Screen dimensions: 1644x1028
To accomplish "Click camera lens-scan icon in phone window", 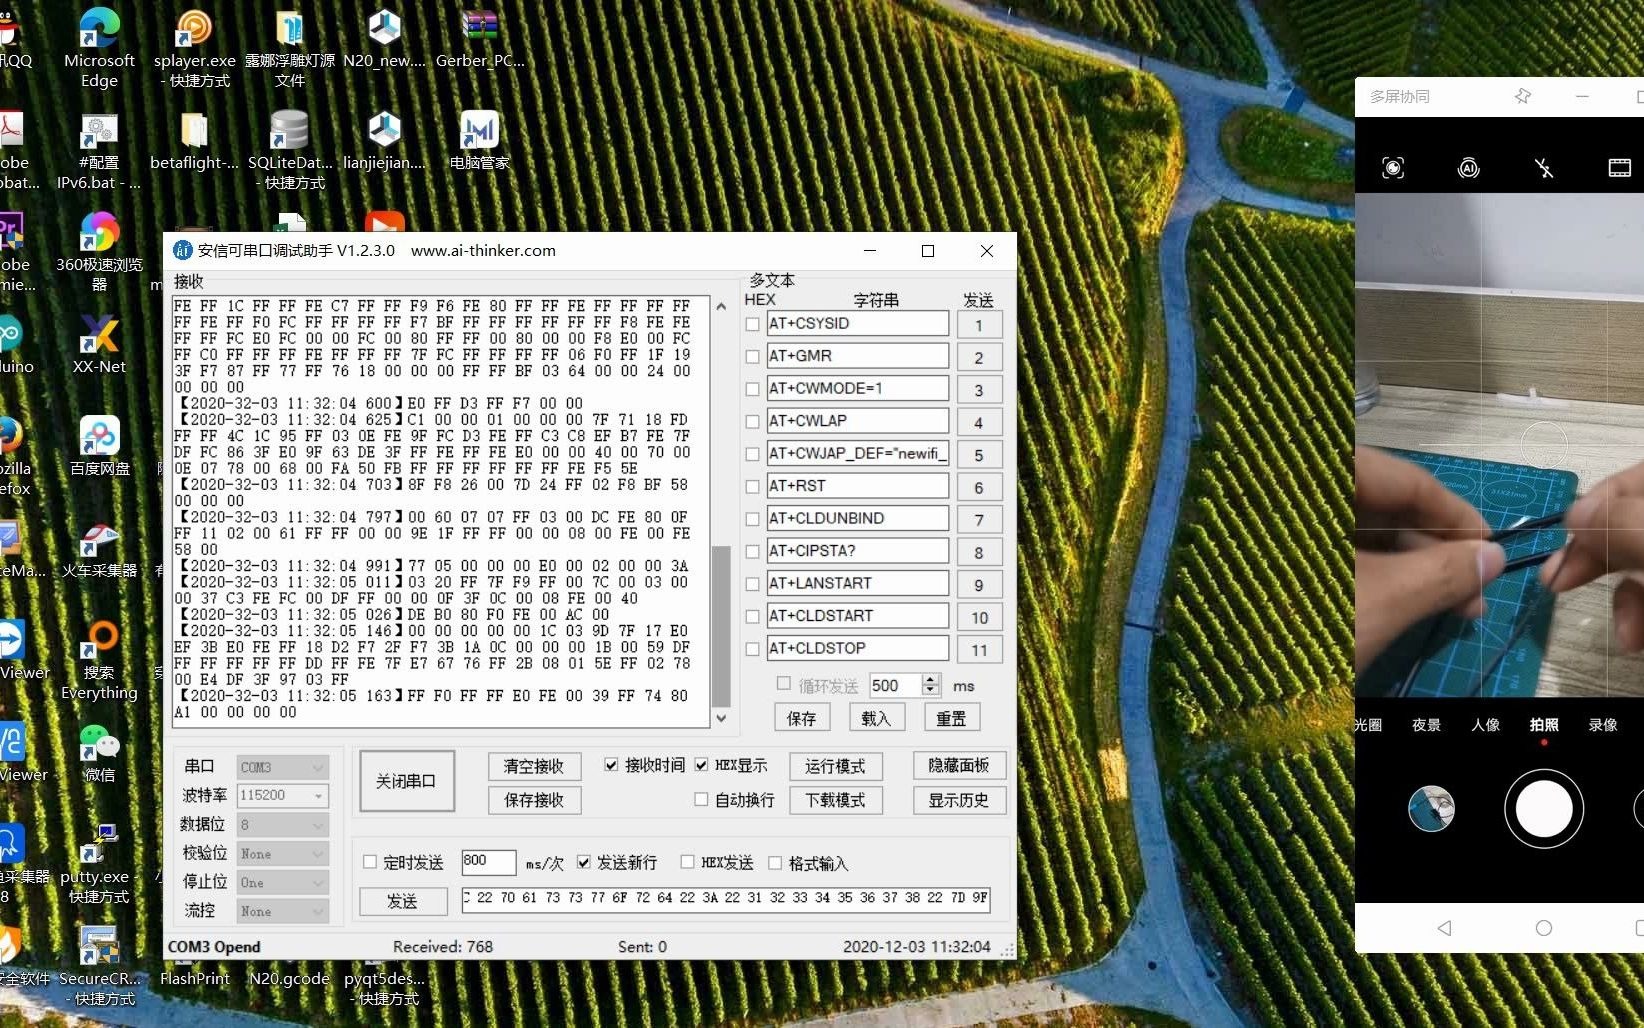I will (1393, 168).
